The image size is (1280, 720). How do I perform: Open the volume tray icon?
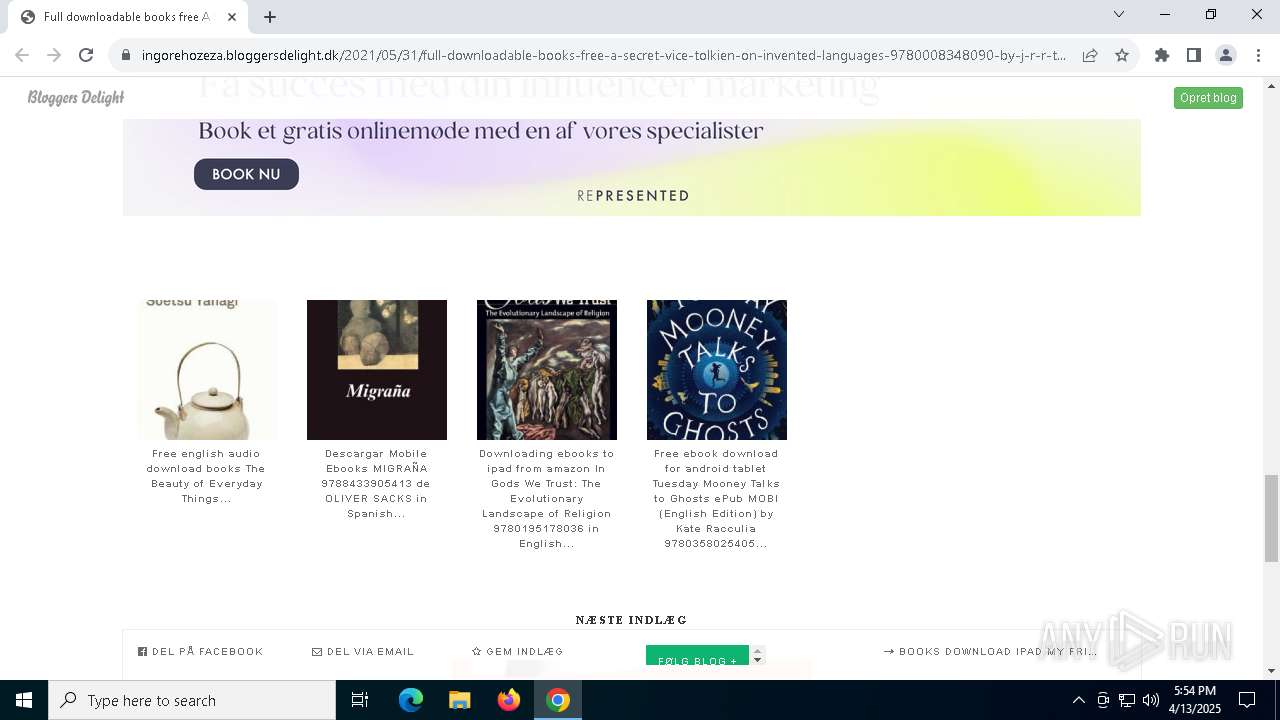tap(1151, 700)
